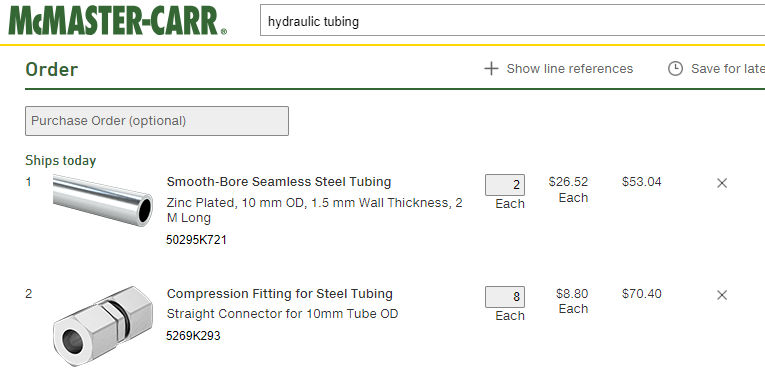Click Show line references text
The height and width of the screenshot is (381, 765).
pos(570,69)
